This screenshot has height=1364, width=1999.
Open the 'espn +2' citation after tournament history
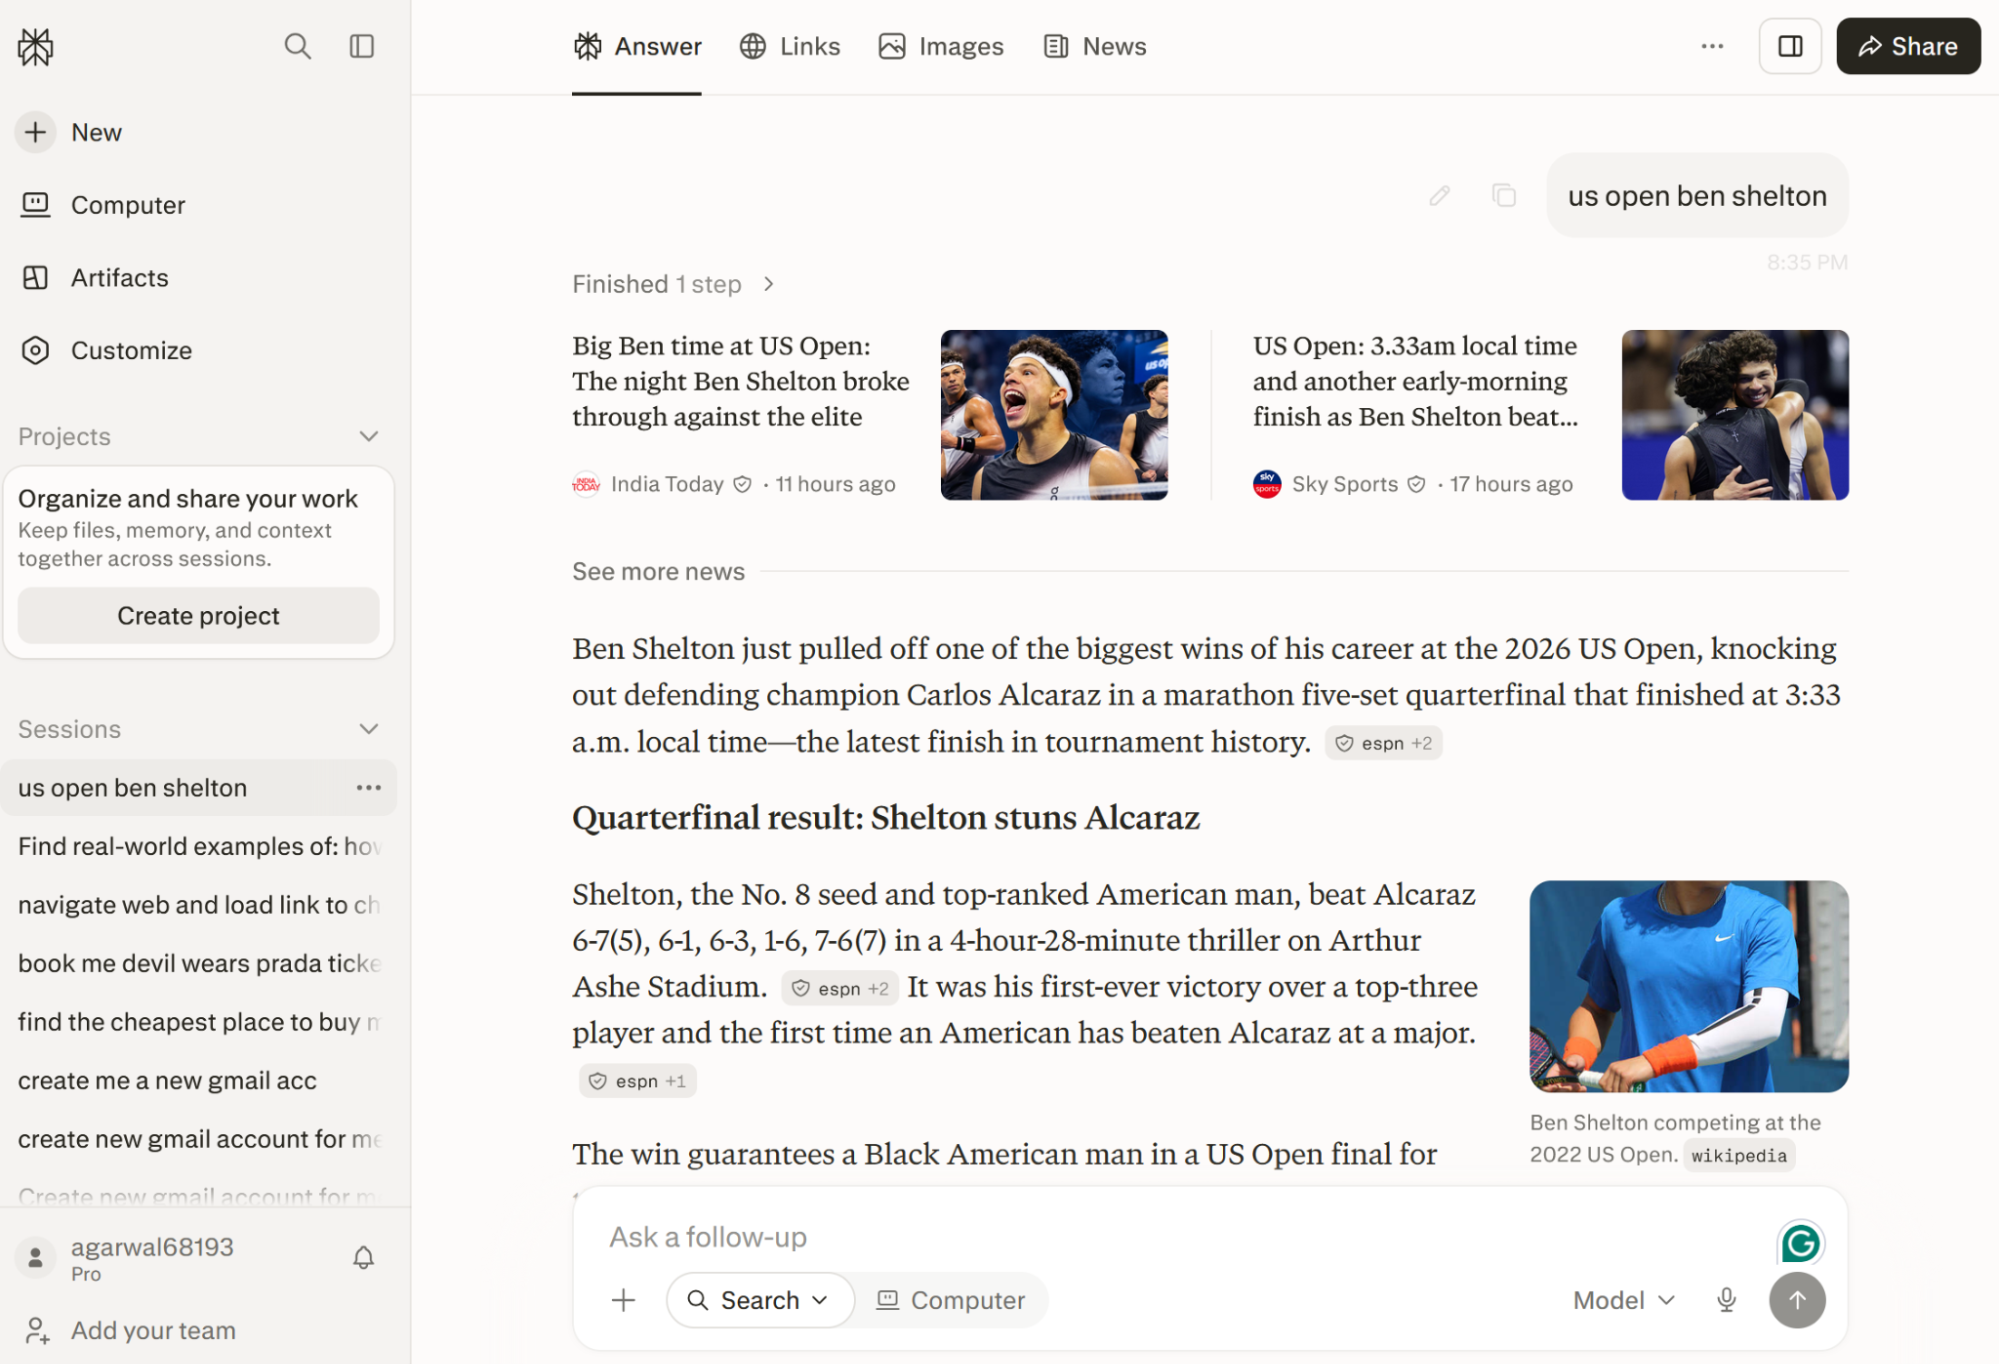(1383, 743)
